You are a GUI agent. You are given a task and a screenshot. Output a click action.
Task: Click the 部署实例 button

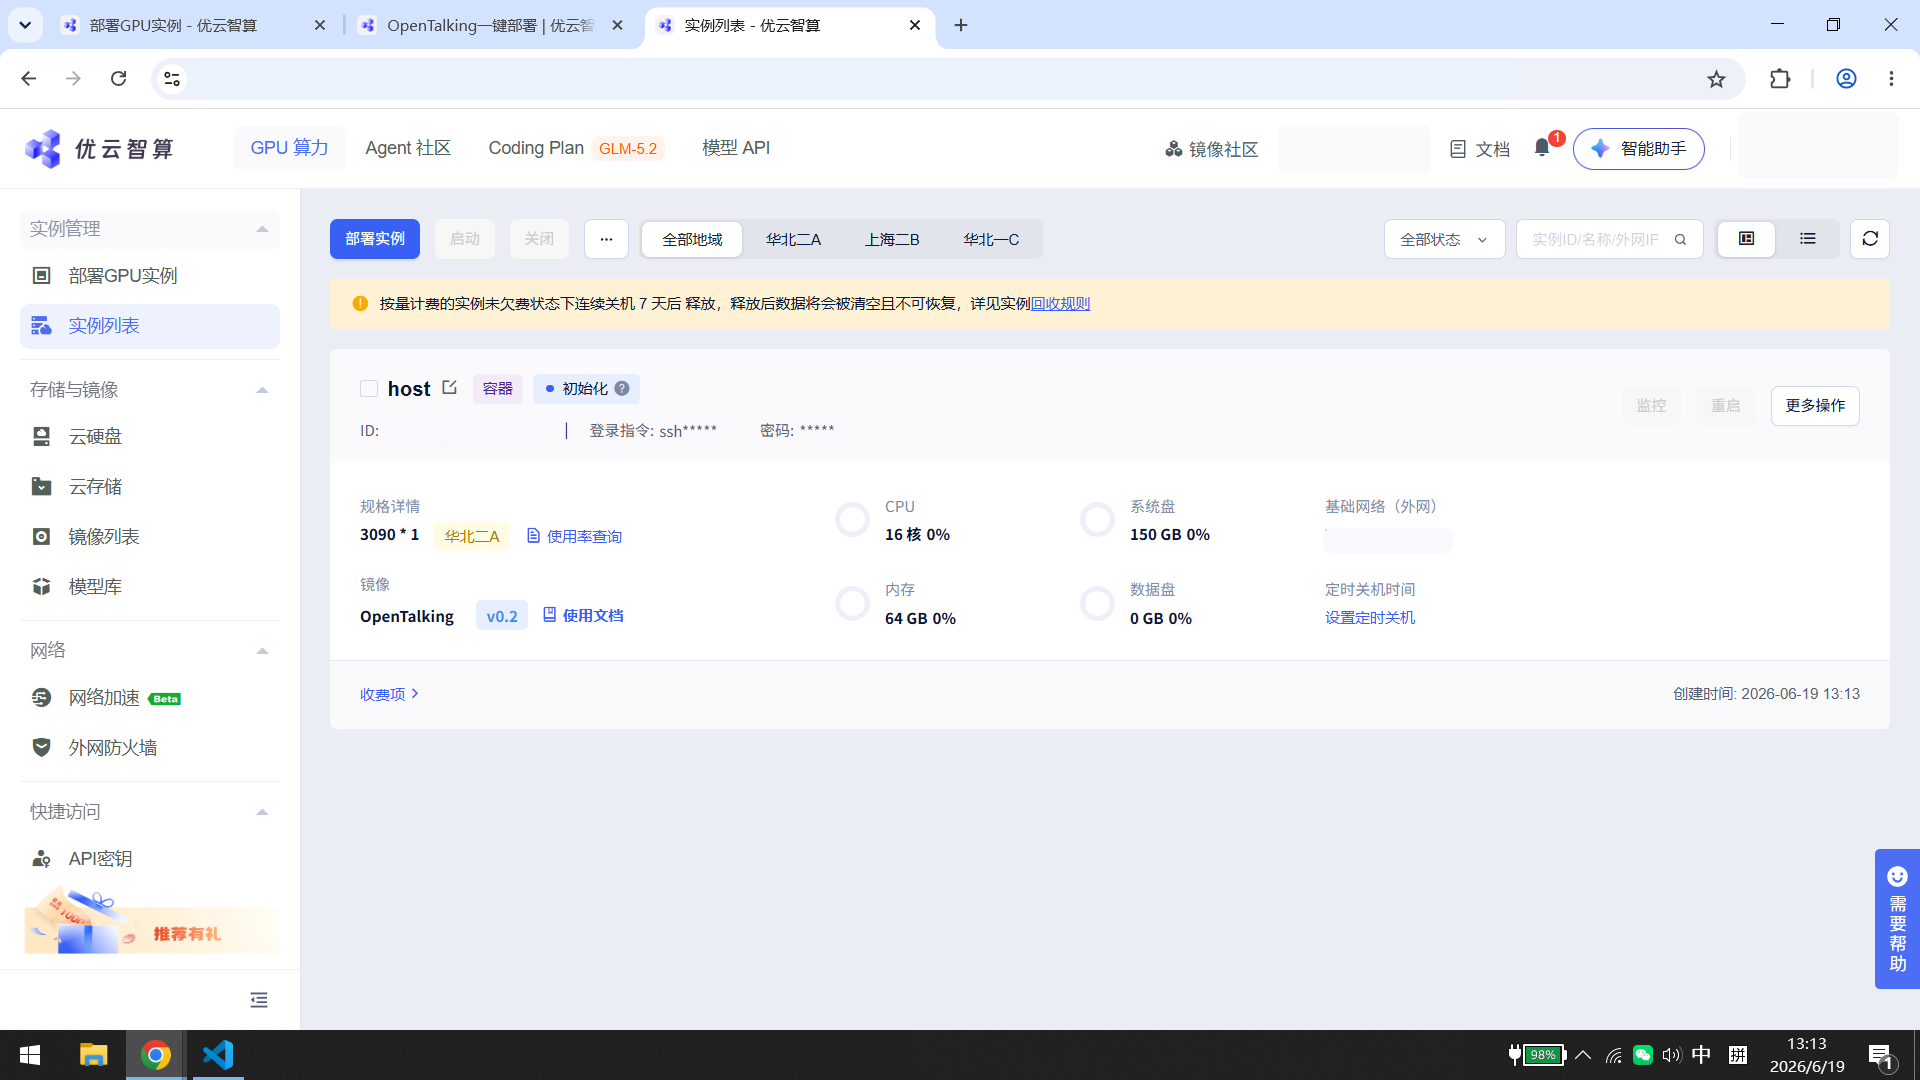click(x=375, y=239)
